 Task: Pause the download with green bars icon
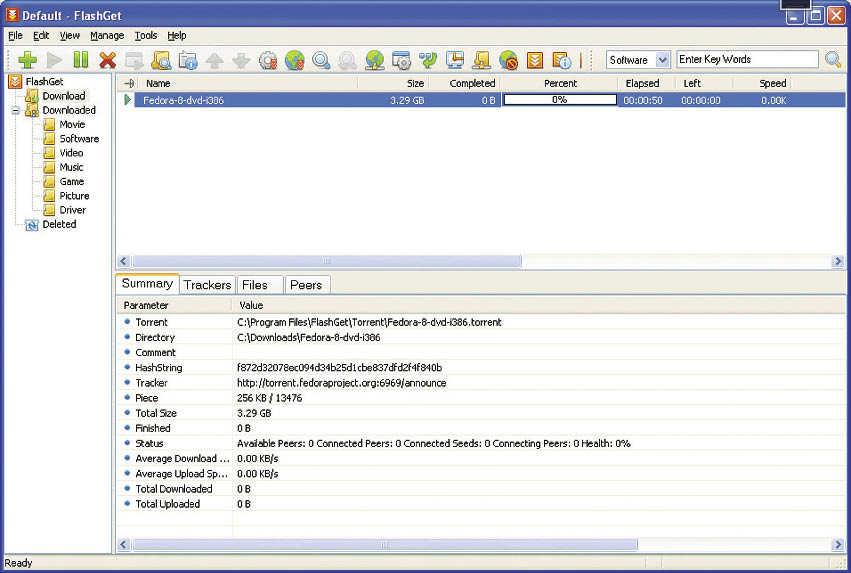(81, 60)
